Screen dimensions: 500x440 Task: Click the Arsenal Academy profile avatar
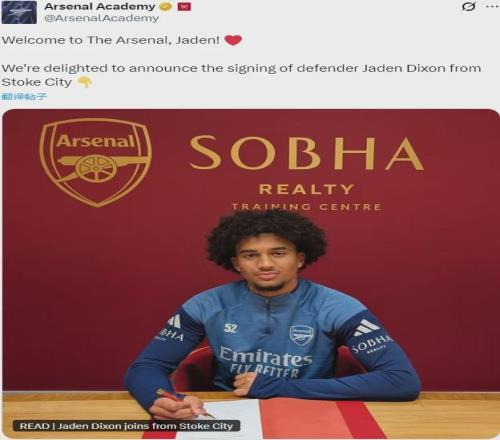19,12
